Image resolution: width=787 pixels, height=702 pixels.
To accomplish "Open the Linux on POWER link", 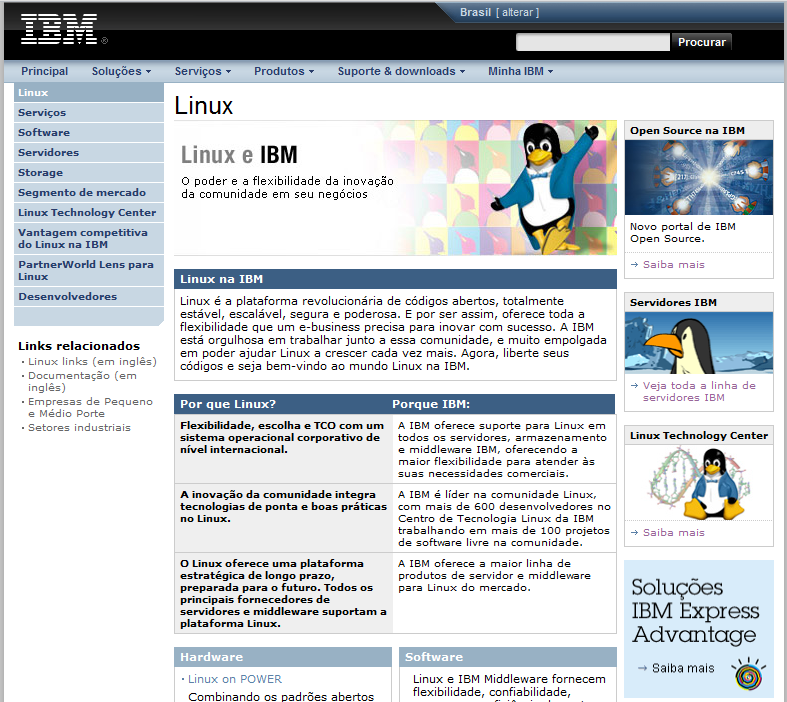I will tap(234, 679).
